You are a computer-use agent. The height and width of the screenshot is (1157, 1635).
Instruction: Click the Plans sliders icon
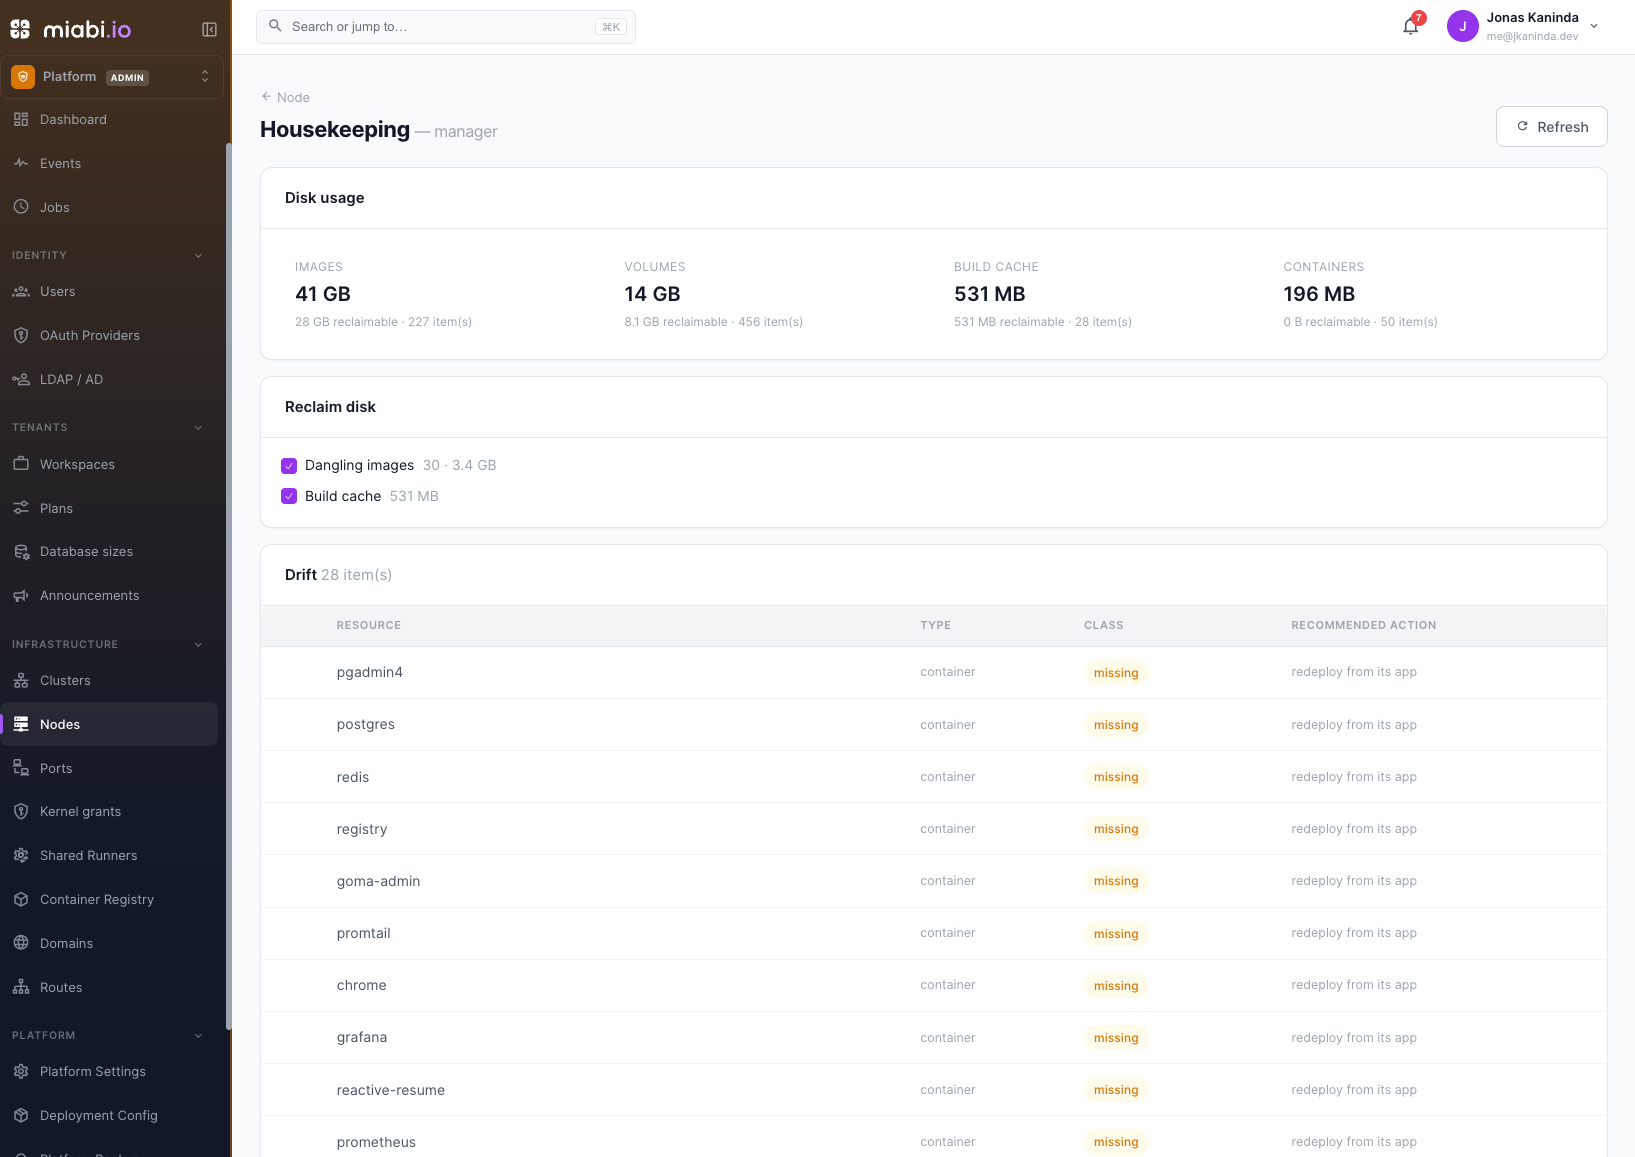21,508
